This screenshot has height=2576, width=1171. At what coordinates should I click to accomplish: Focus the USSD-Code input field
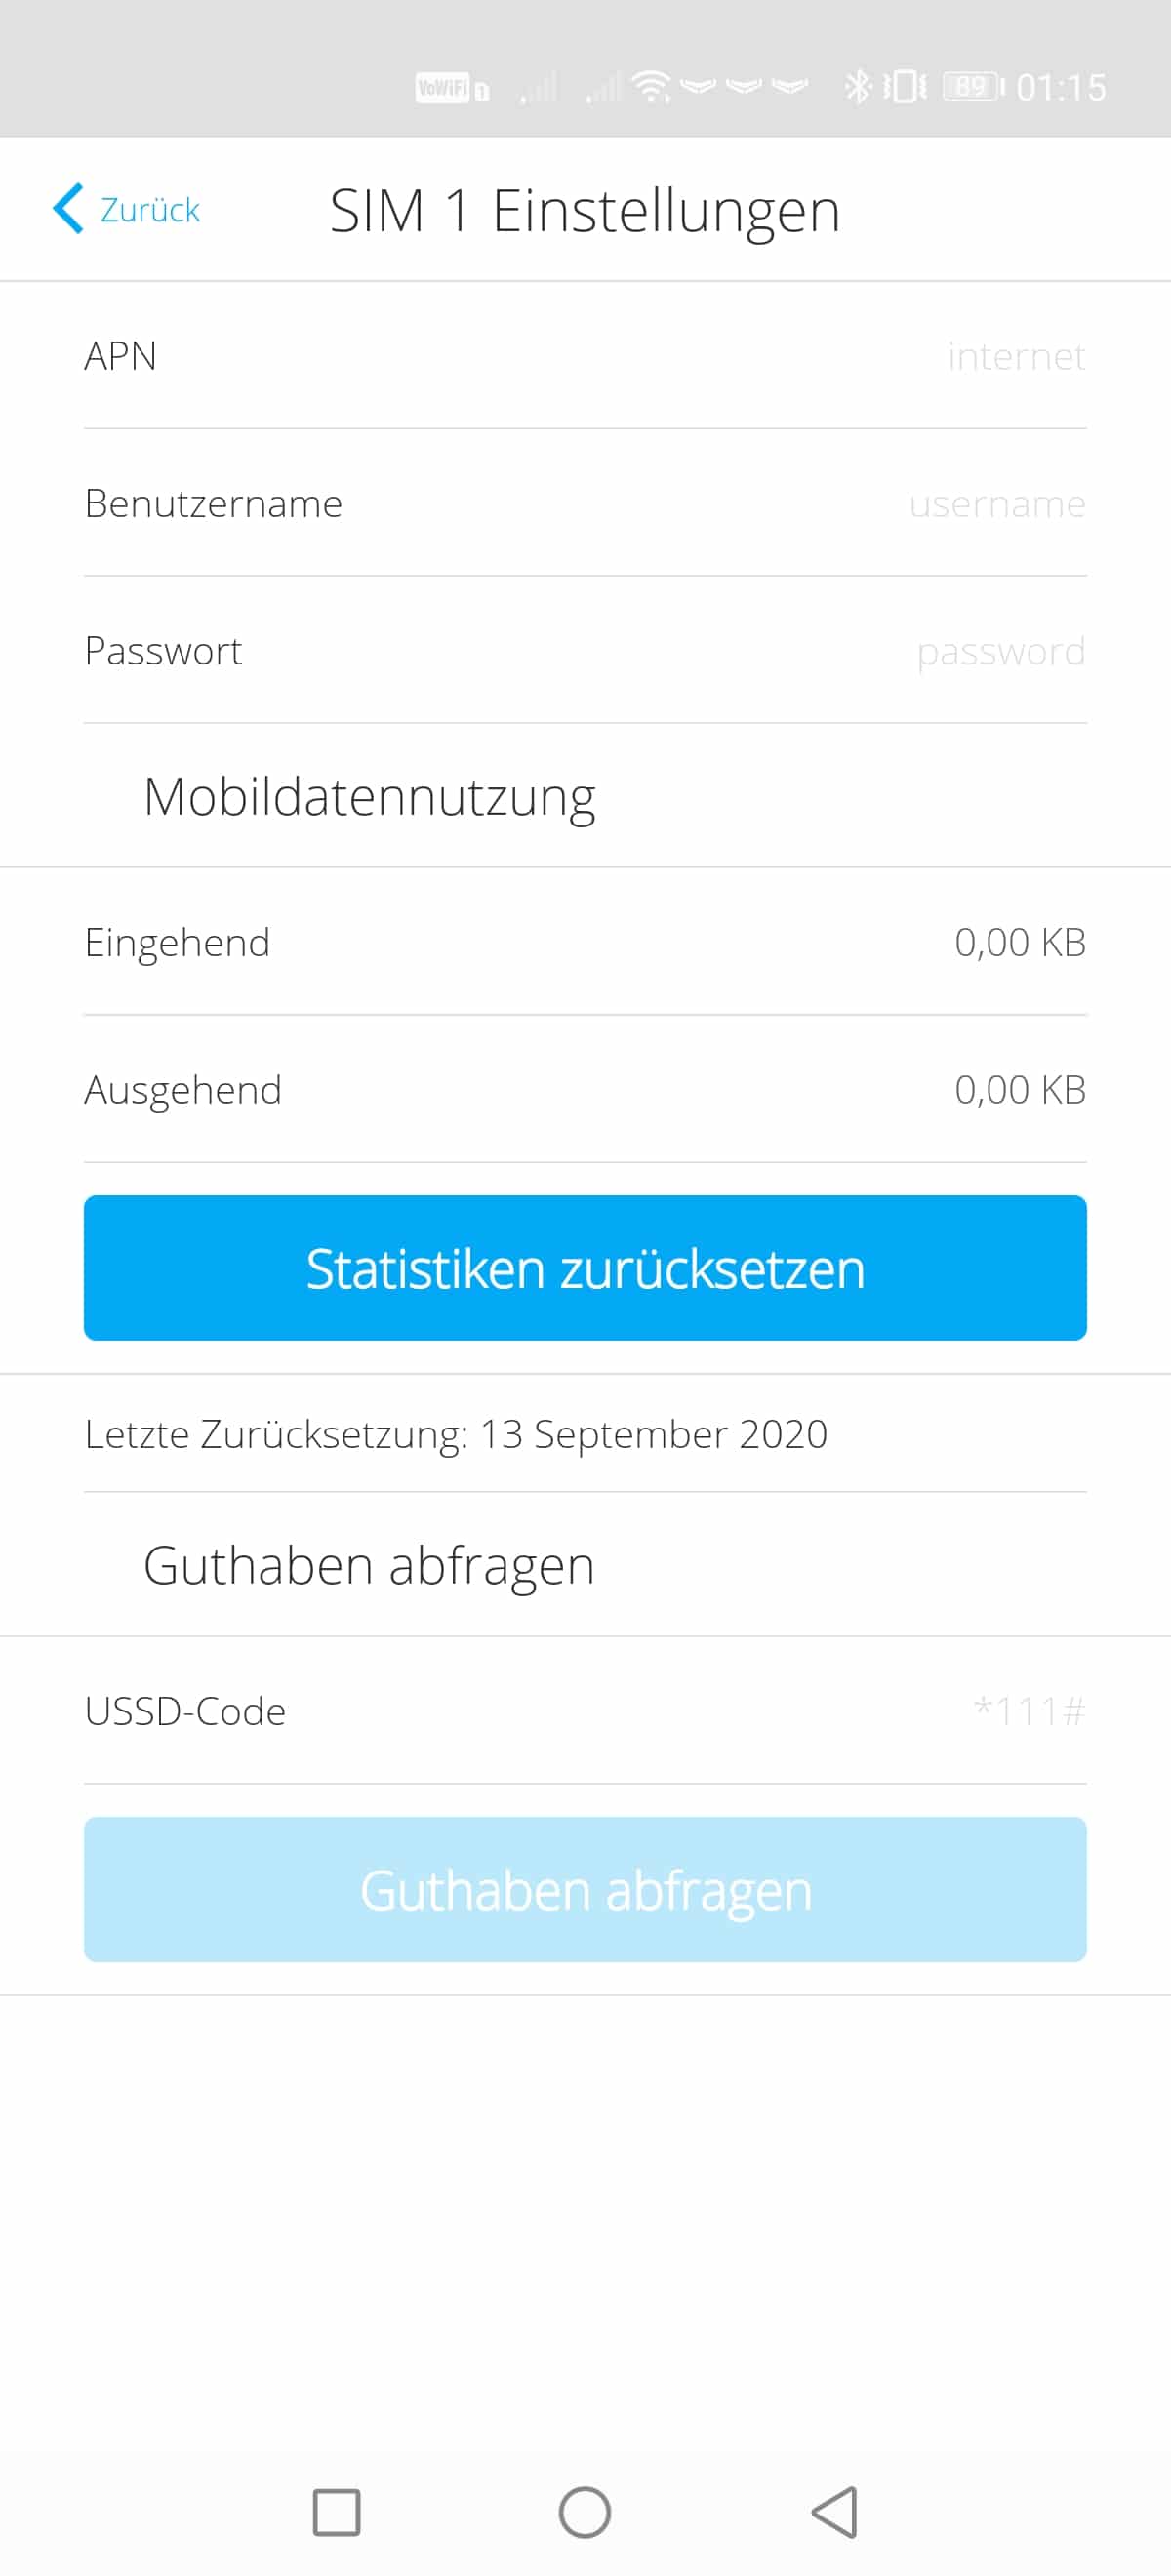[x=585, y=1711]
